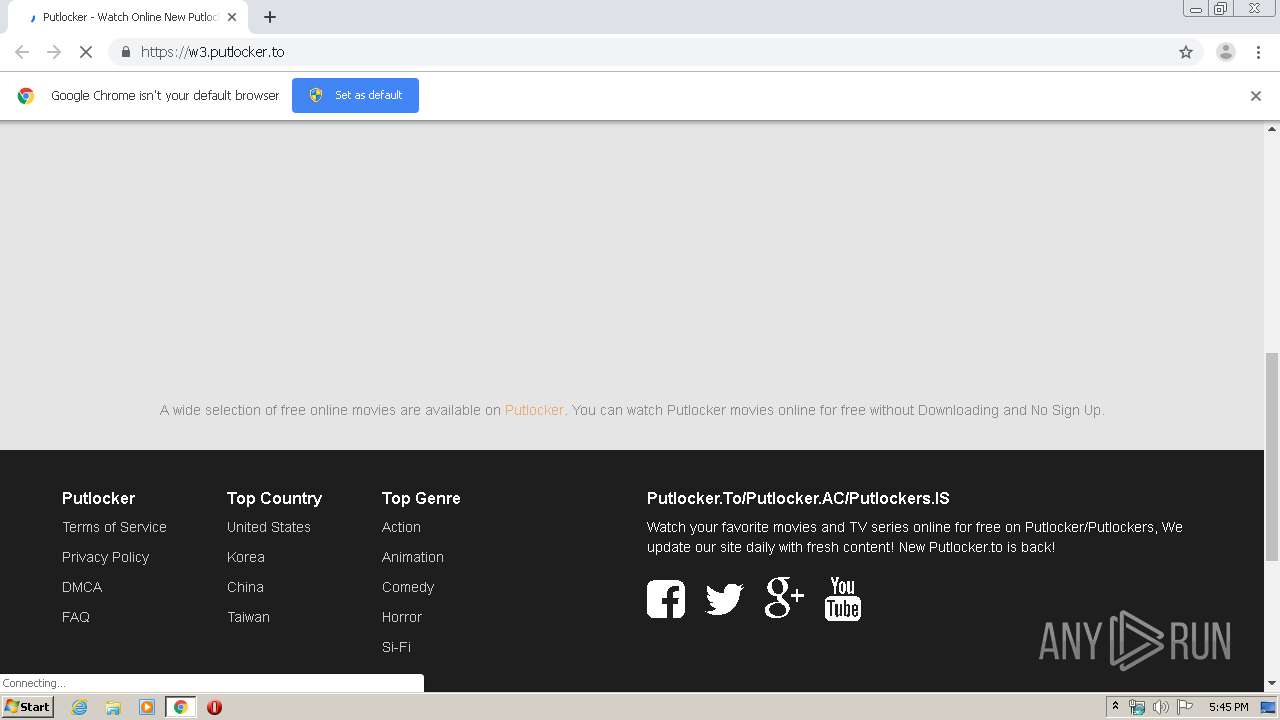Image resolution: width=1280 pixels, height=720 pixels.
Task: Open the YouTube icon in footer
Action: coord(842,598)
